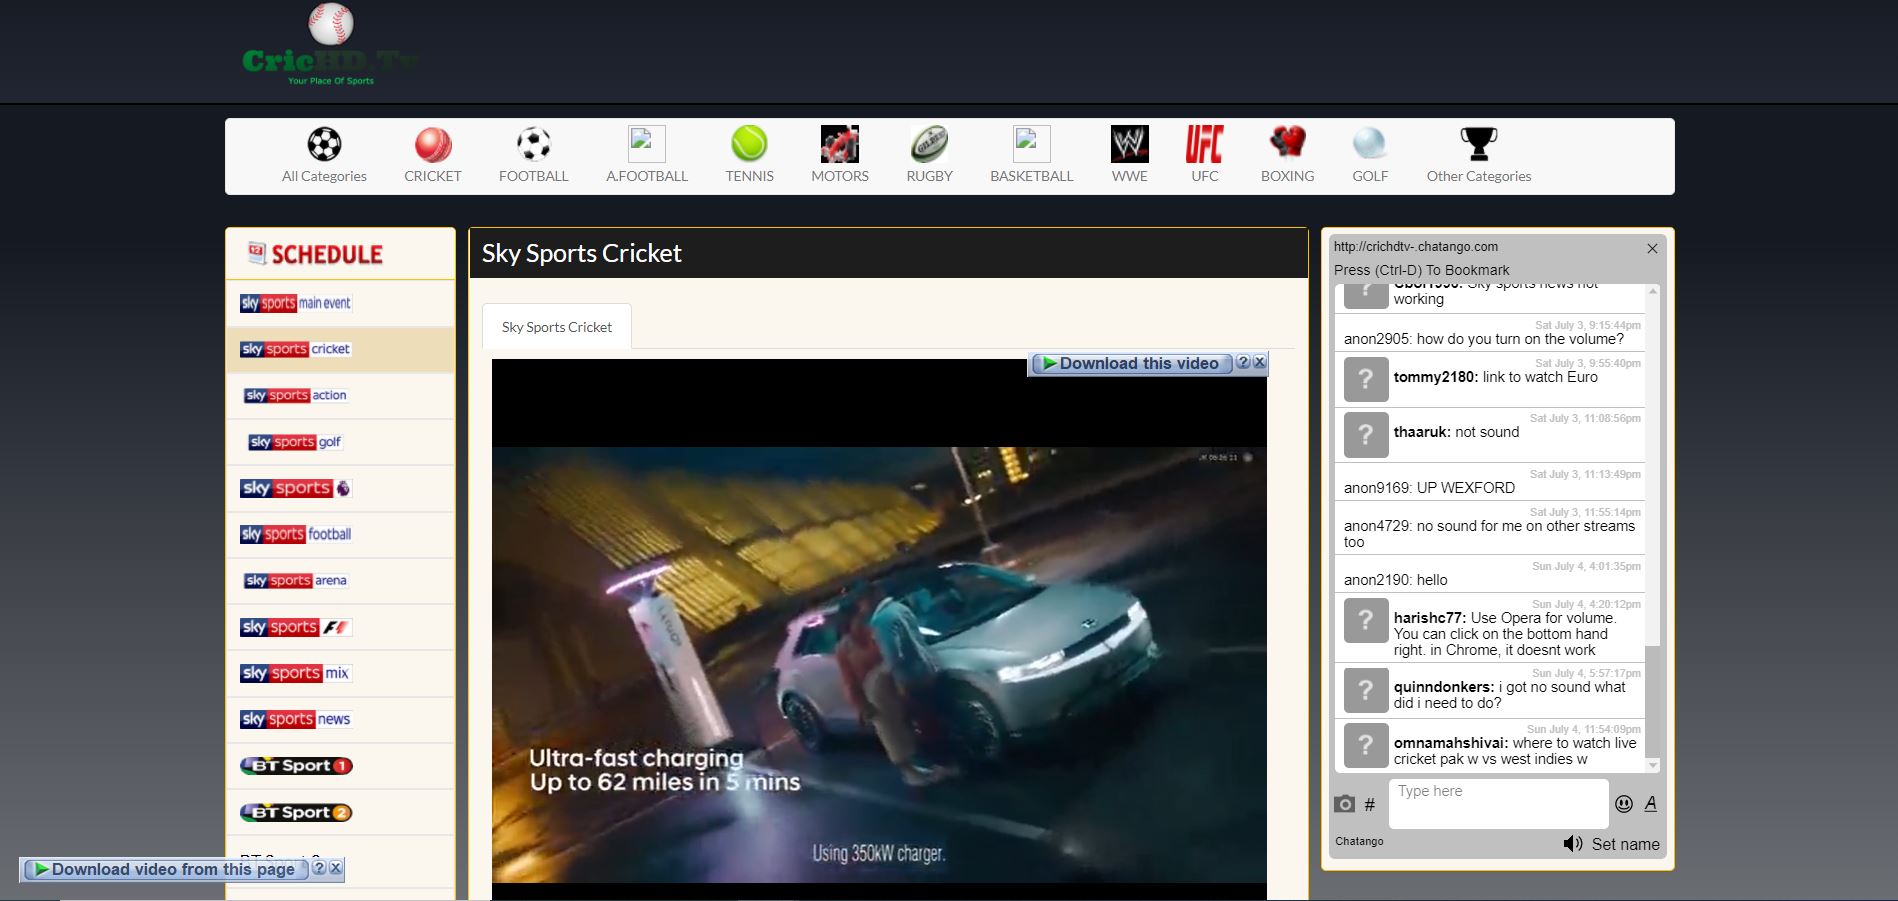
Task: Select Sky Sports Main Event channel
Action: click(296, 303)
